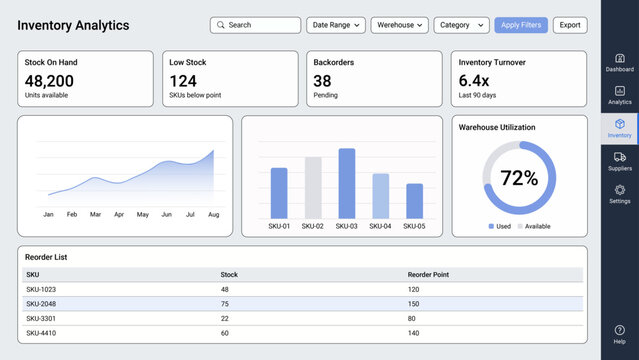Image resolution: width=639 pixels, height=360 pixels.
Task: Click reorder point value 140
Action: [413, 333]
